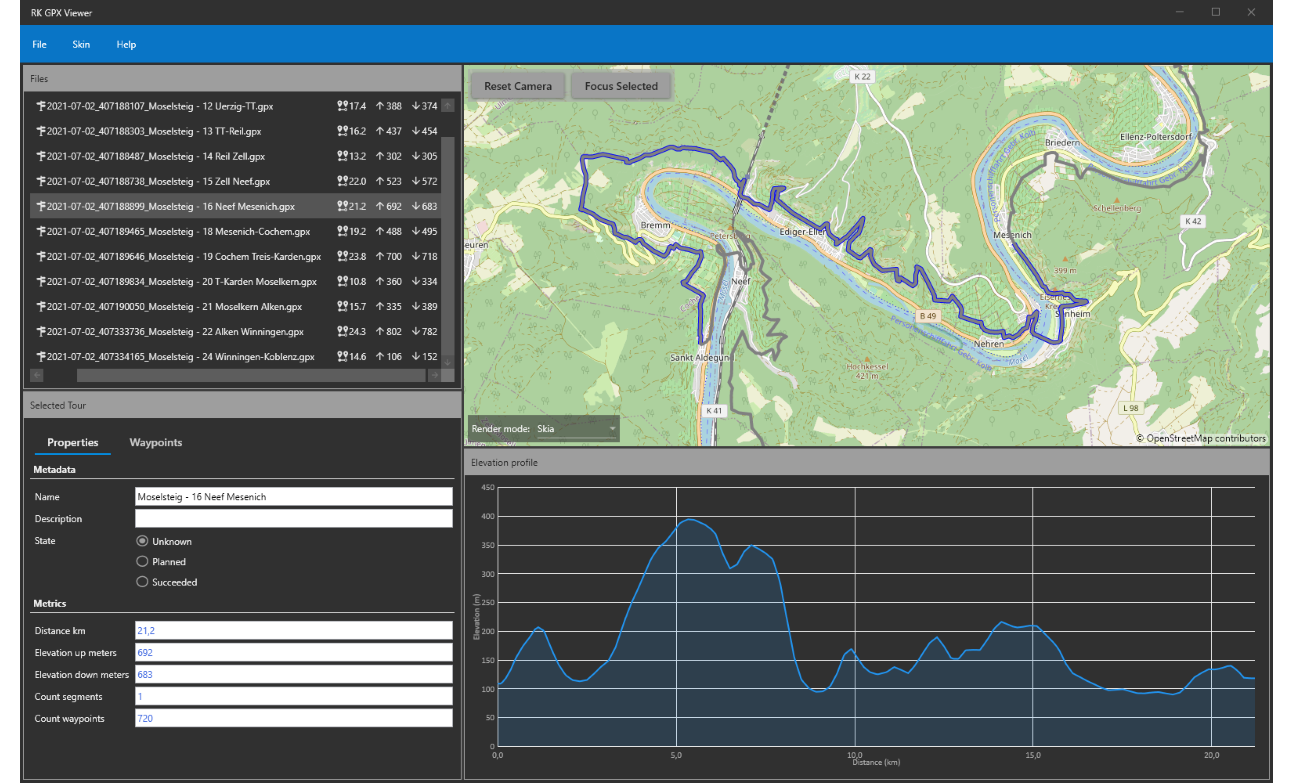This screenshot has height=783, width=1293.
Task: Click distance icon for 22 Alken Winningen
Action: coord(342,331)
